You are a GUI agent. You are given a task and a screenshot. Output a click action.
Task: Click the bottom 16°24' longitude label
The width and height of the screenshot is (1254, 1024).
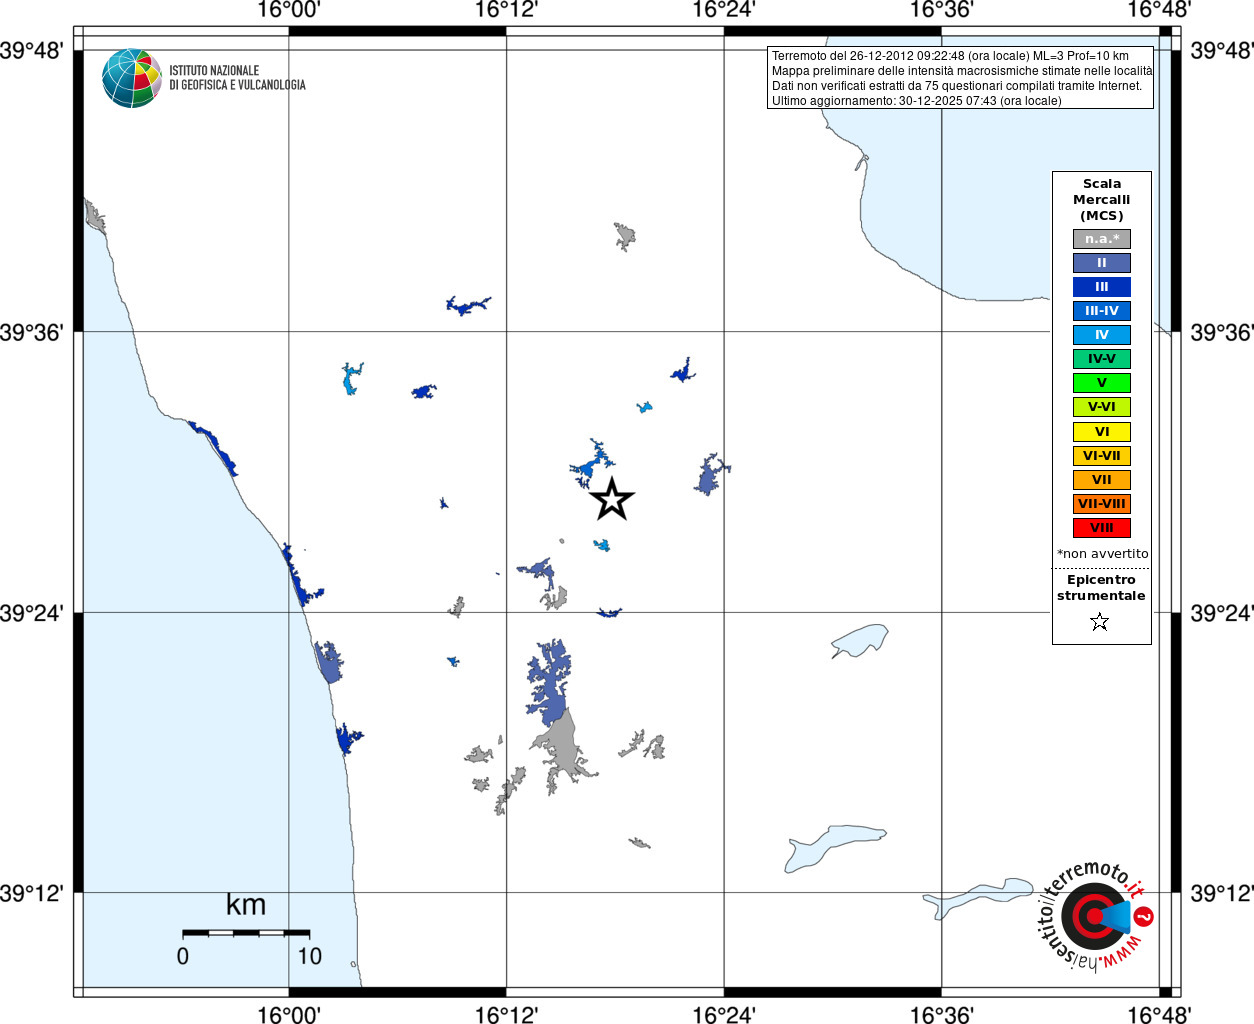tap(724, 1014)
